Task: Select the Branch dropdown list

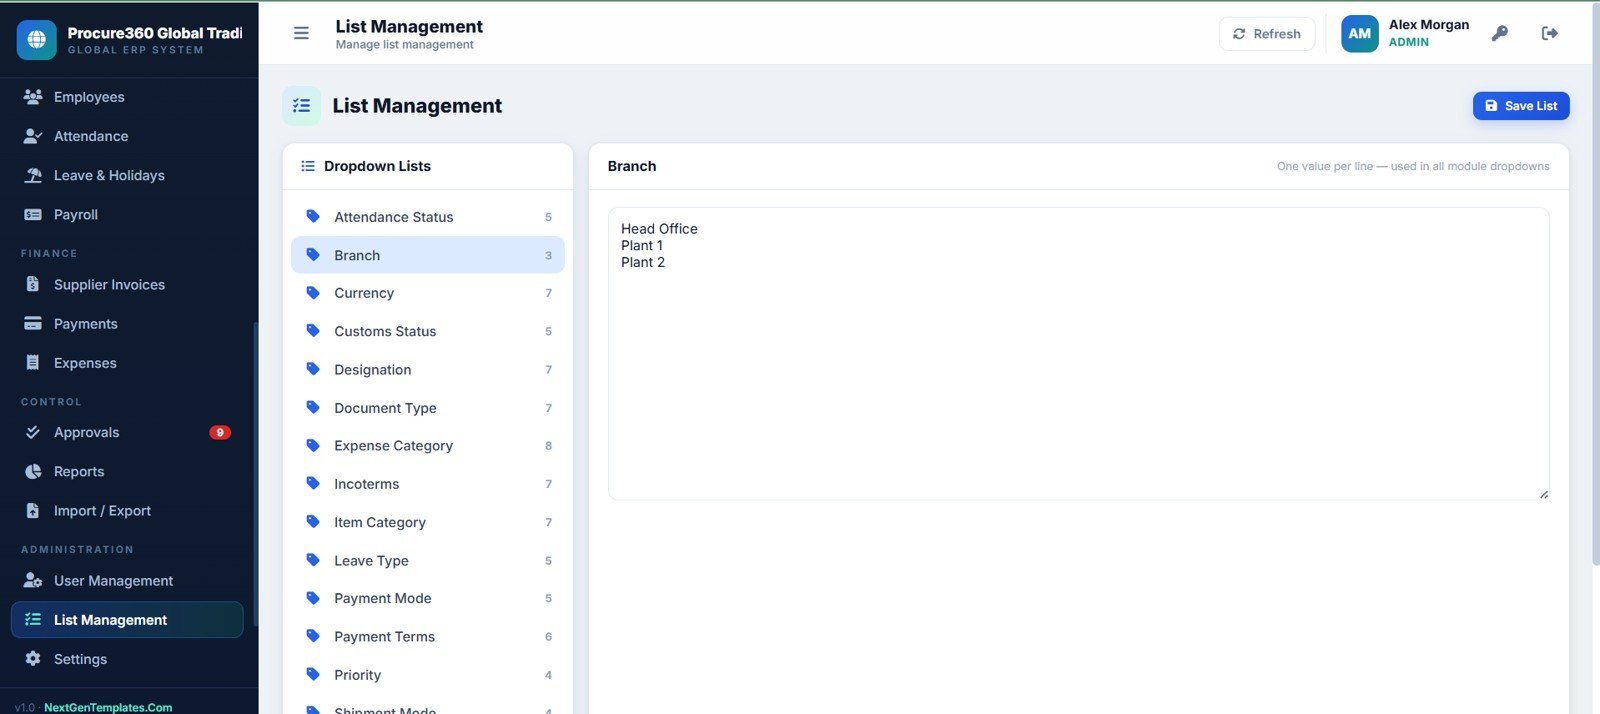Action: click(x=428, y=255)
